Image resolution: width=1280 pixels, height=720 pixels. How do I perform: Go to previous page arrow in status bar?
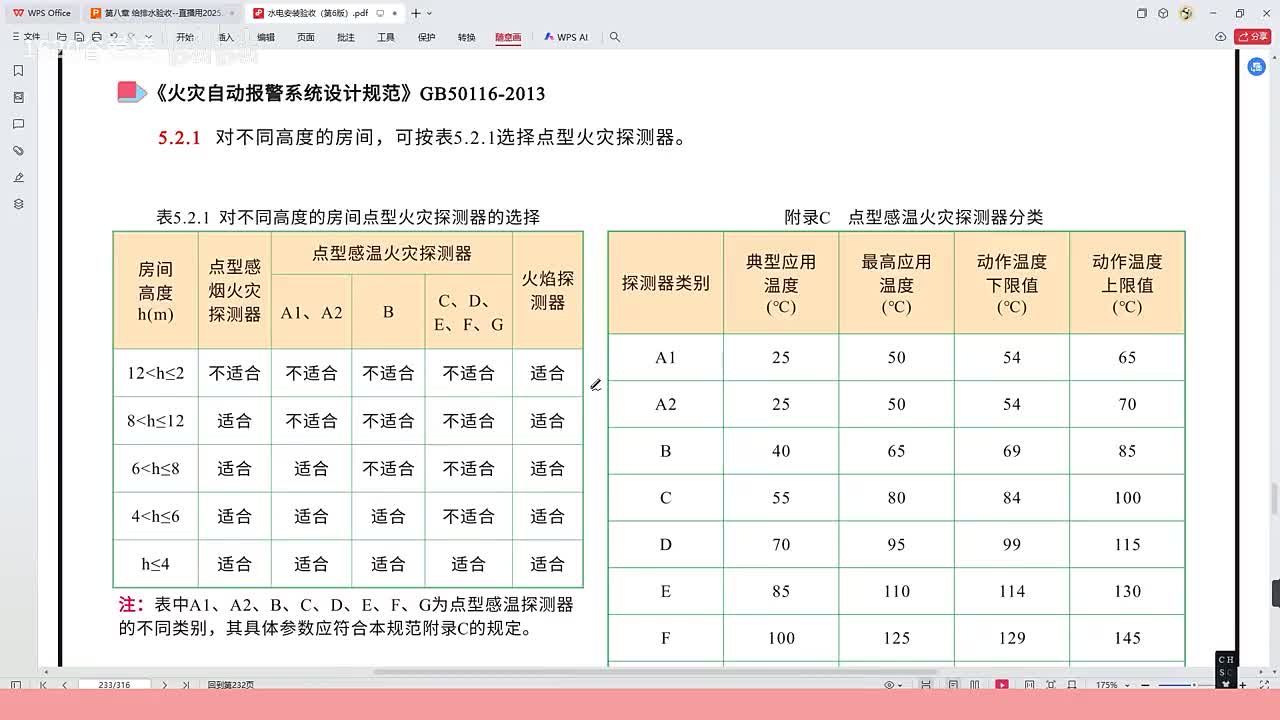(x=64, y=685)
